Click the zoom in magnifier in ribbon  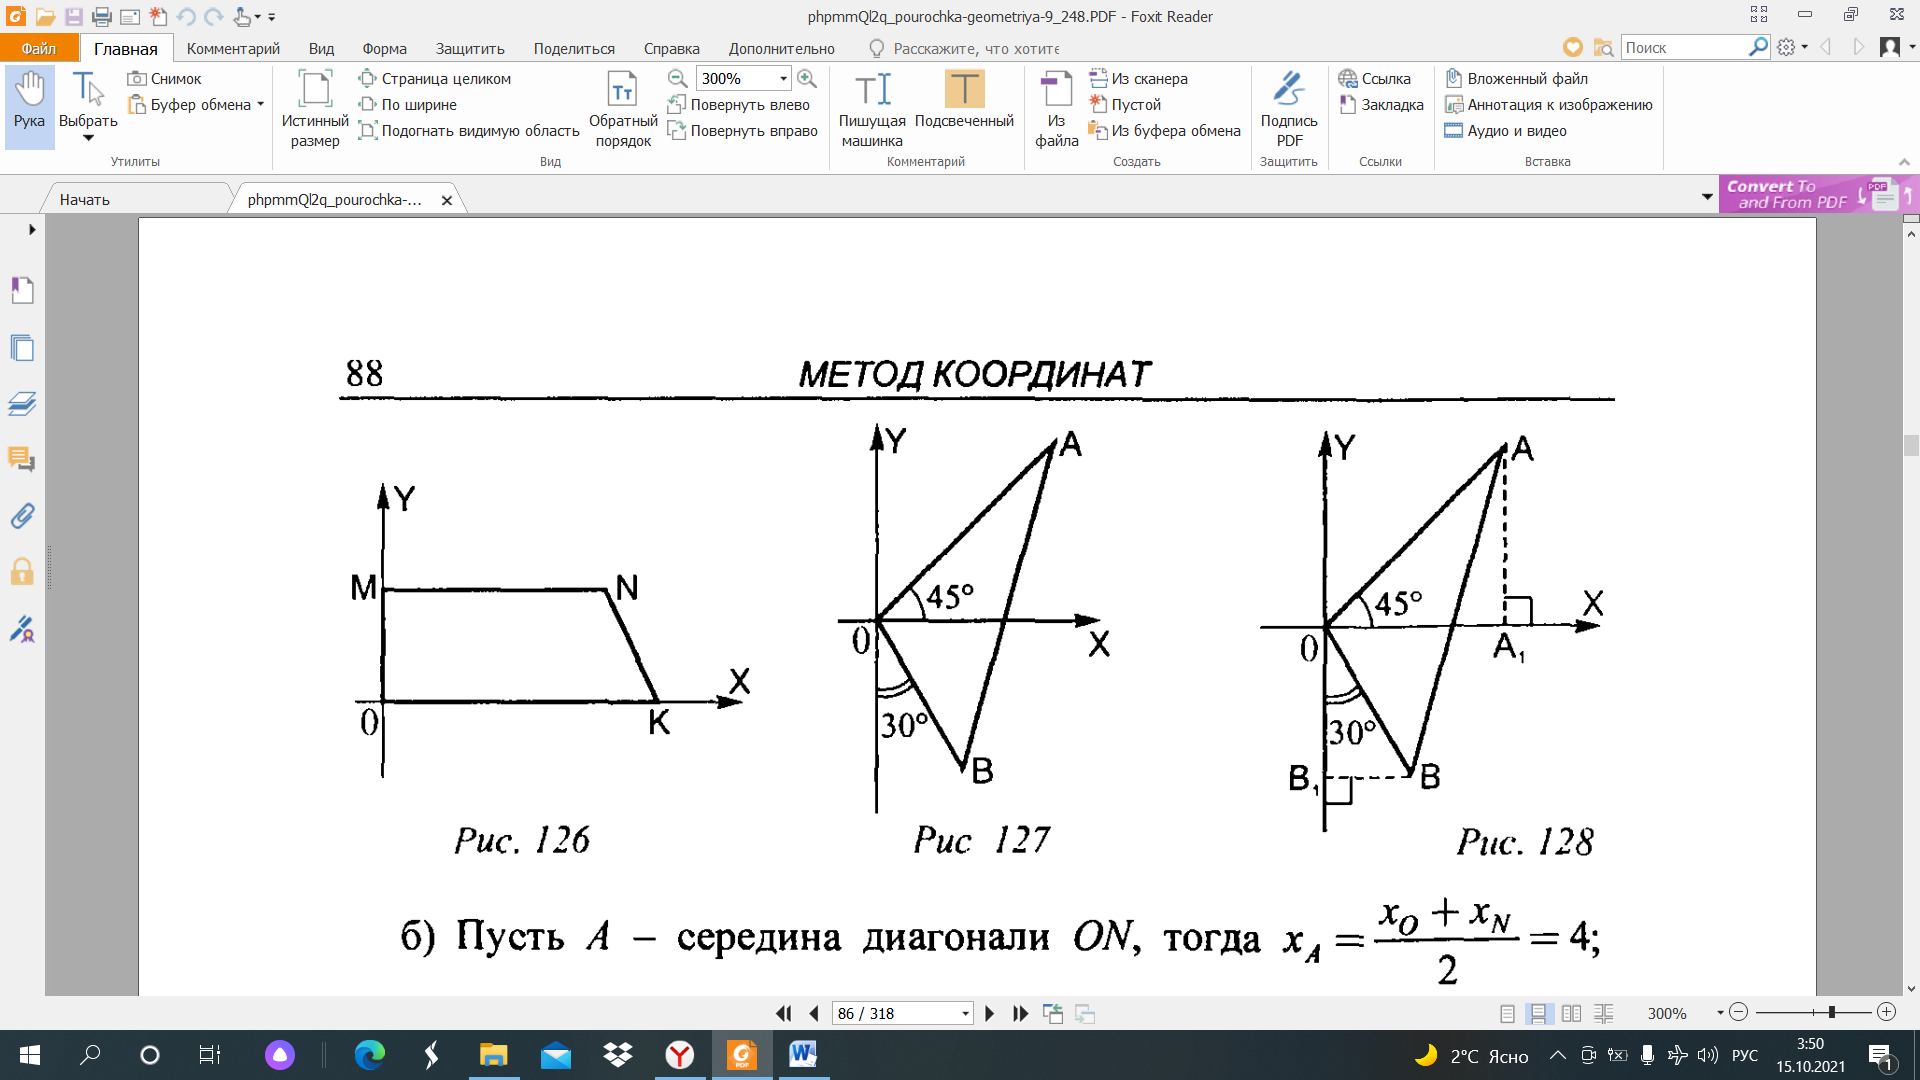807,78
